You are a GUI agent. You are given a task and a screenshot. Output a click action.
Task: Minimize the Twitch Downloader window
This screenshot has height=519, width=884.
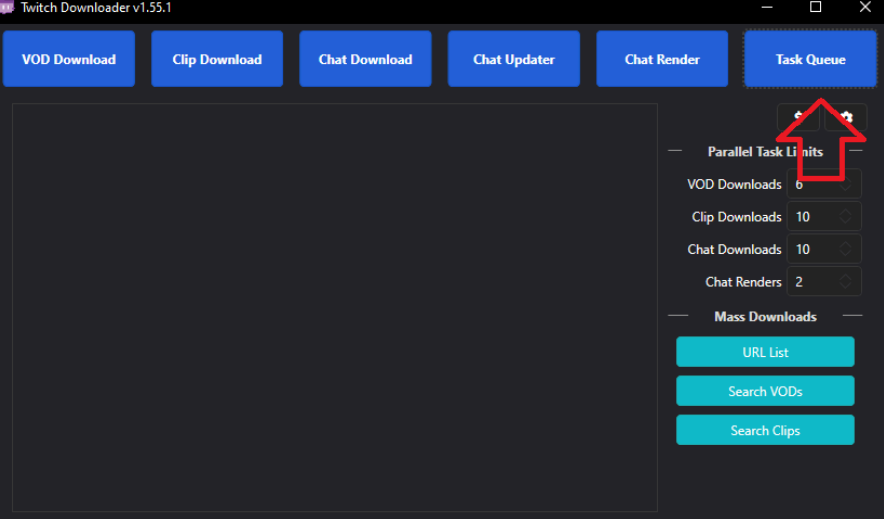(x=767, y=7)
